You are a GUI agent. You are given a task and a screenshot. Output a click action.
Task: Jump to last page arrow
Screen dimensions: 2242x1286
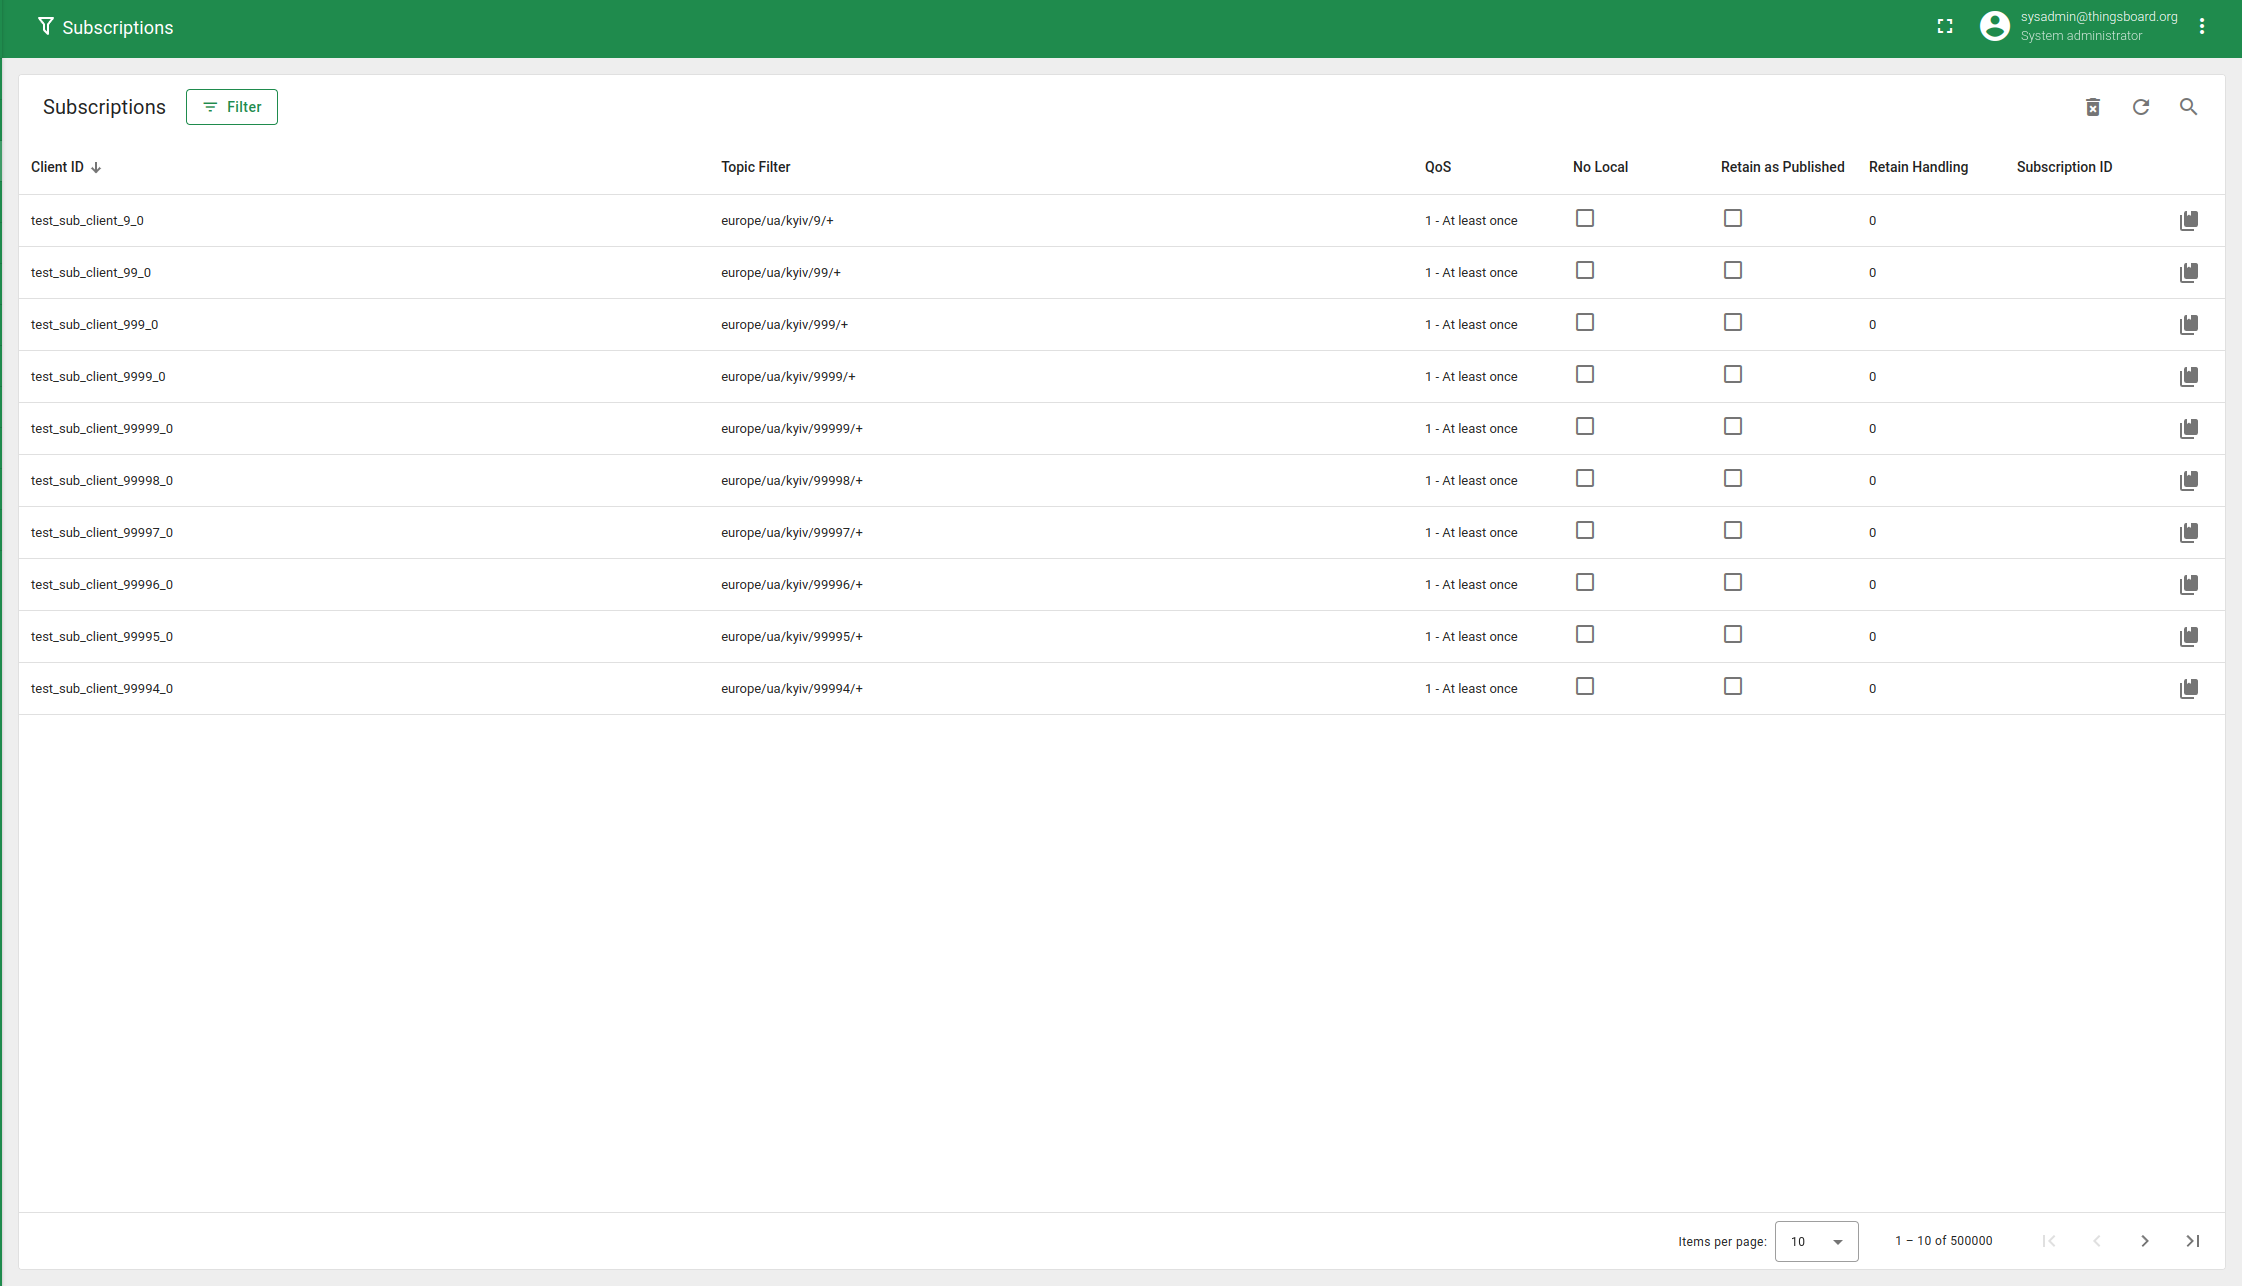[x=2192, y=1241]
